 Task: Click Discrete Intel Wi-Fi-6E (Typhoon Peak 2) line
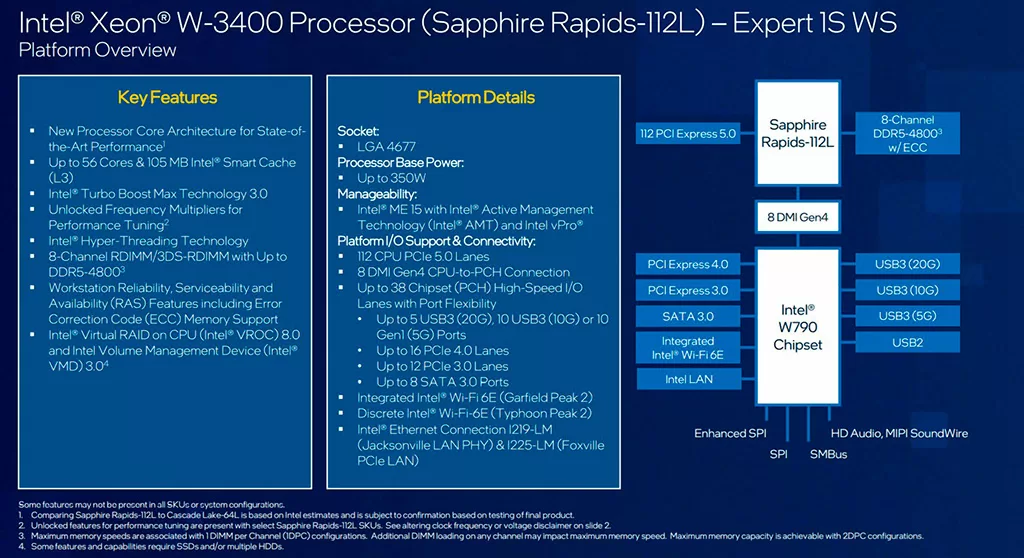(x=474, y=413)
